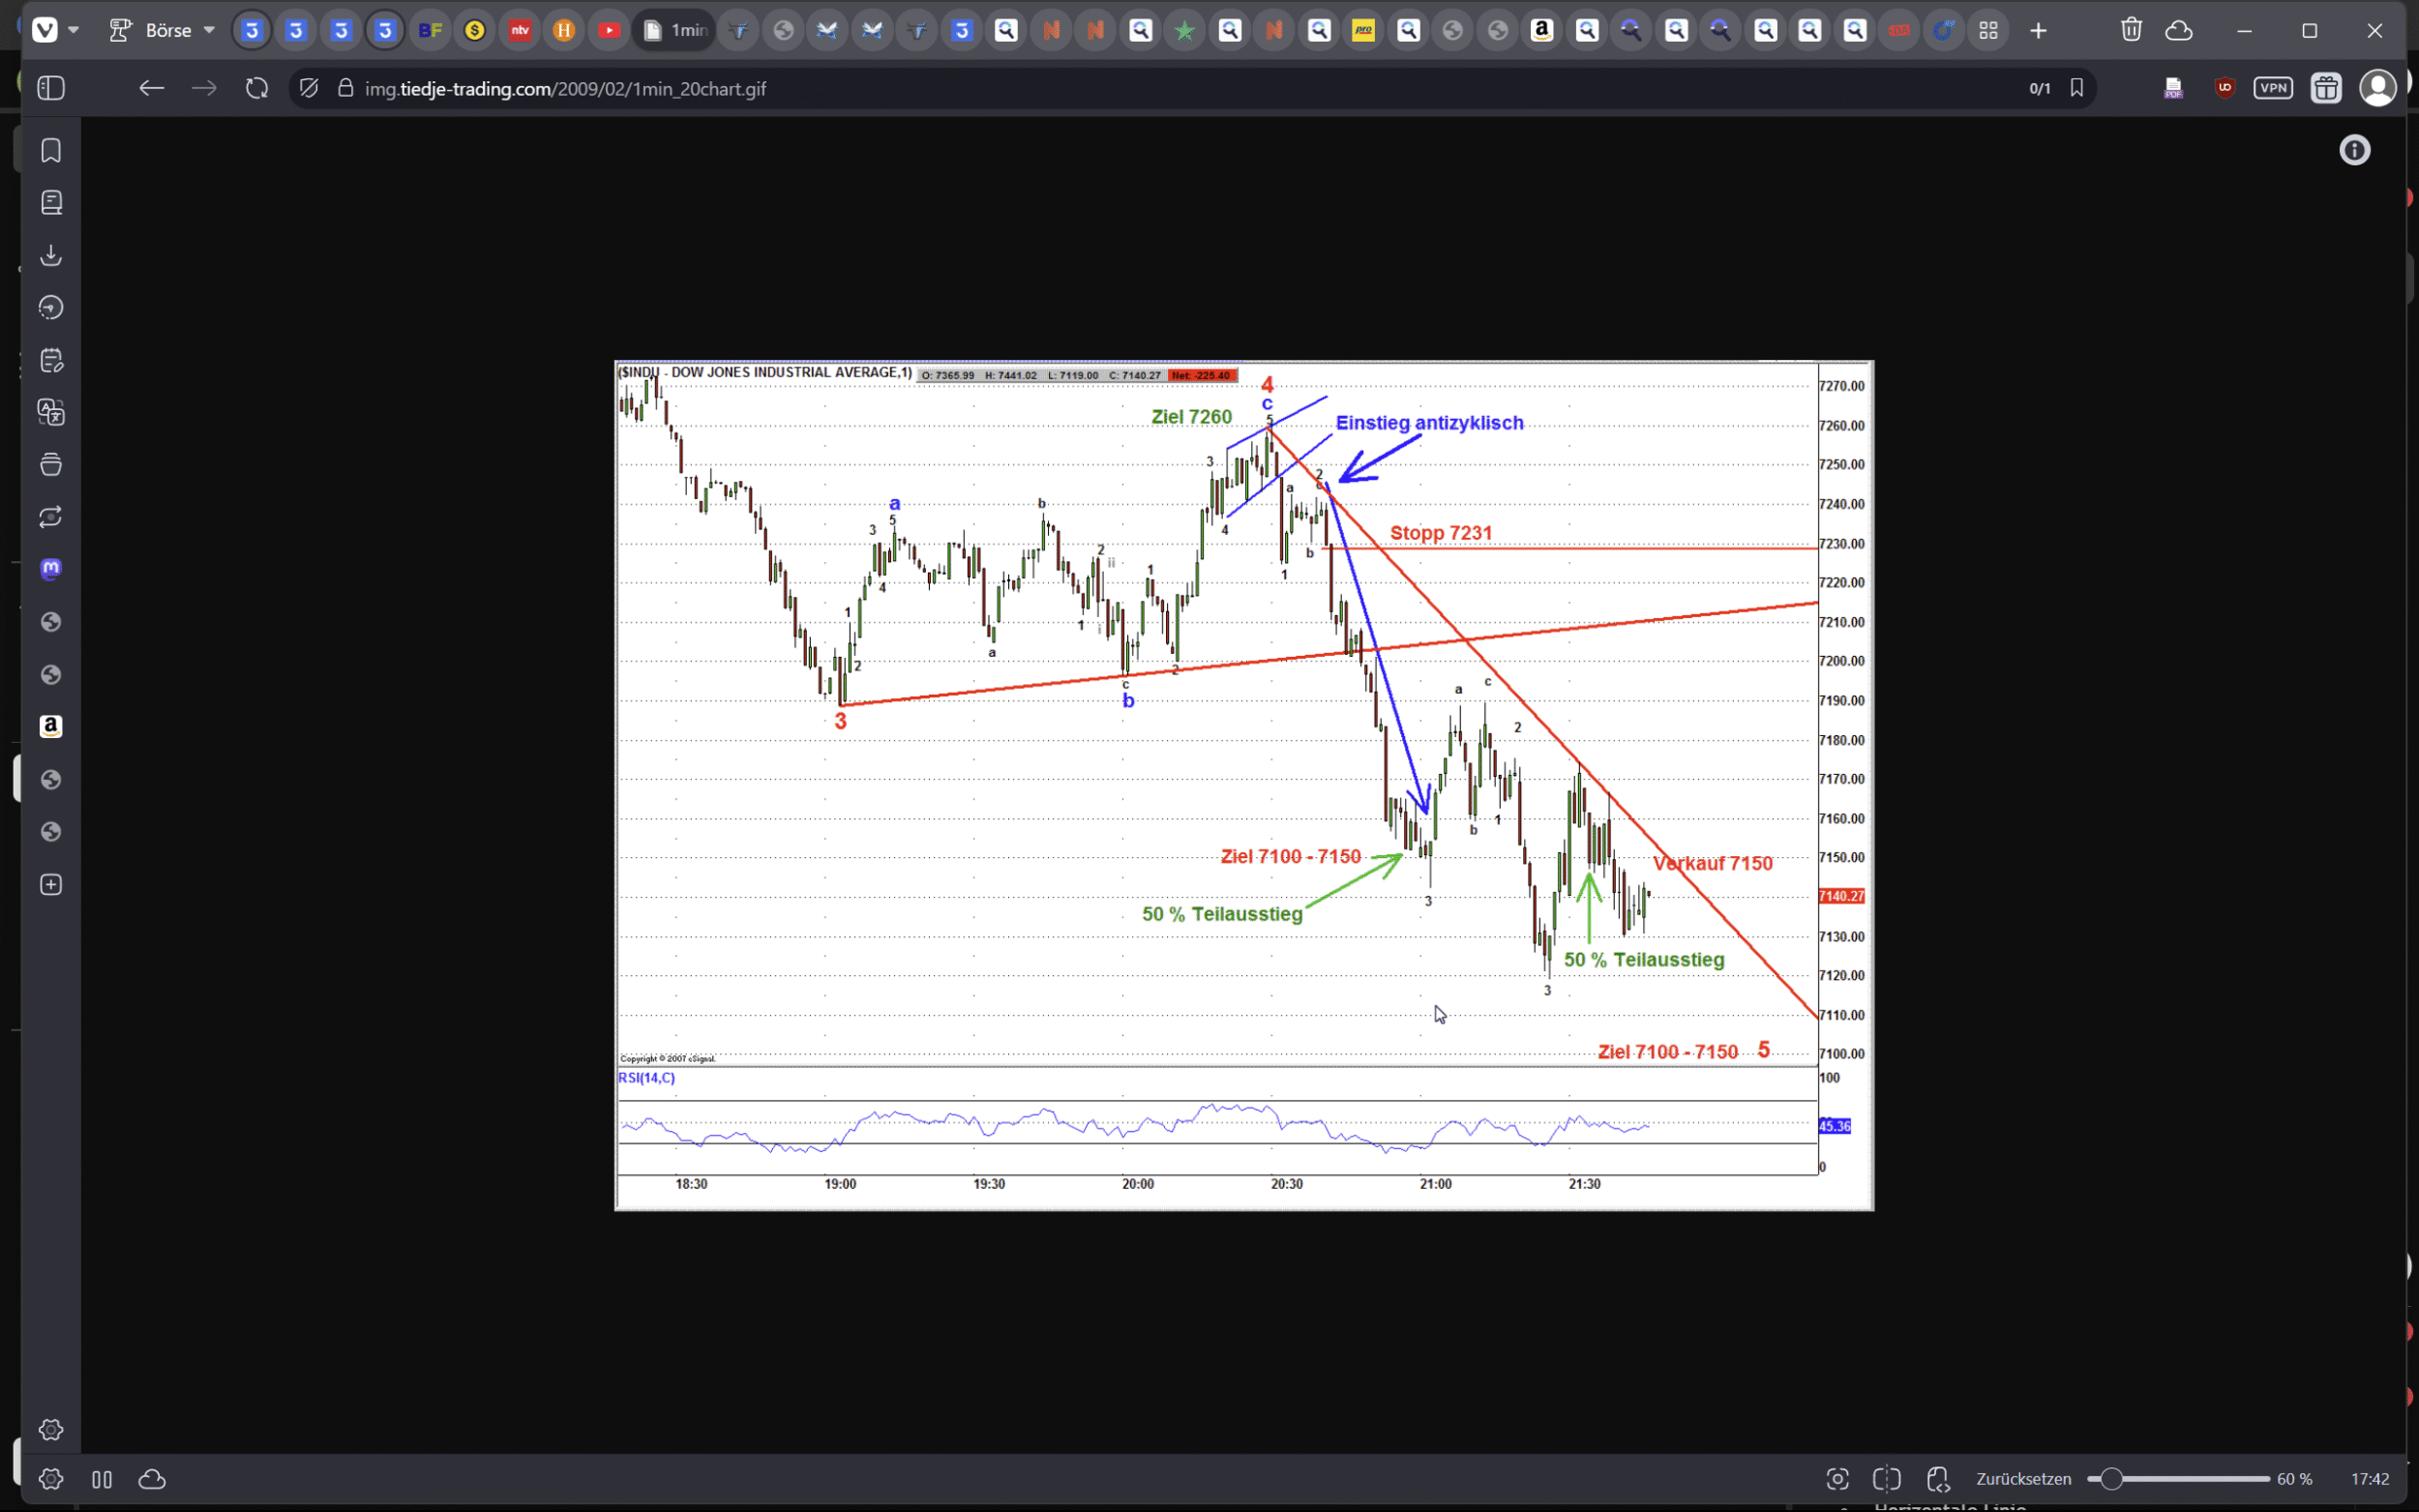Expand the Börse workspace dropdown

(208, 30)
